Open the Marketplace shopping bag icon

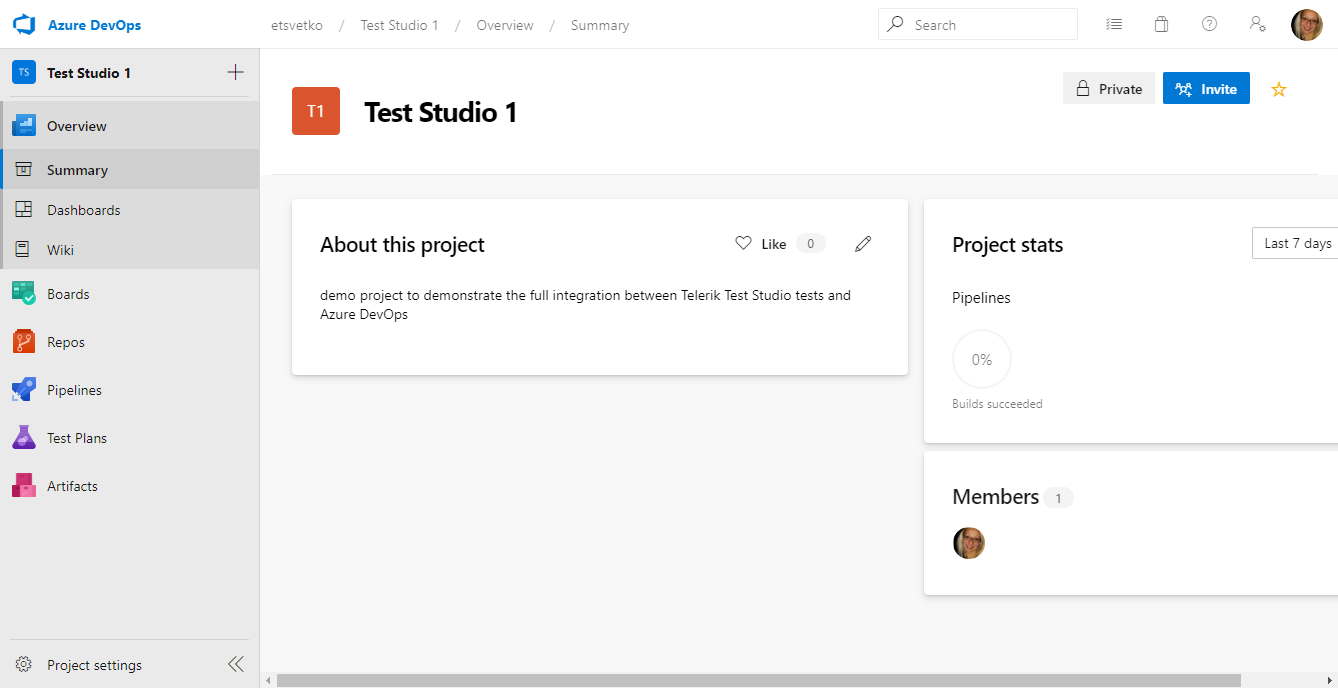point(1161,24)
